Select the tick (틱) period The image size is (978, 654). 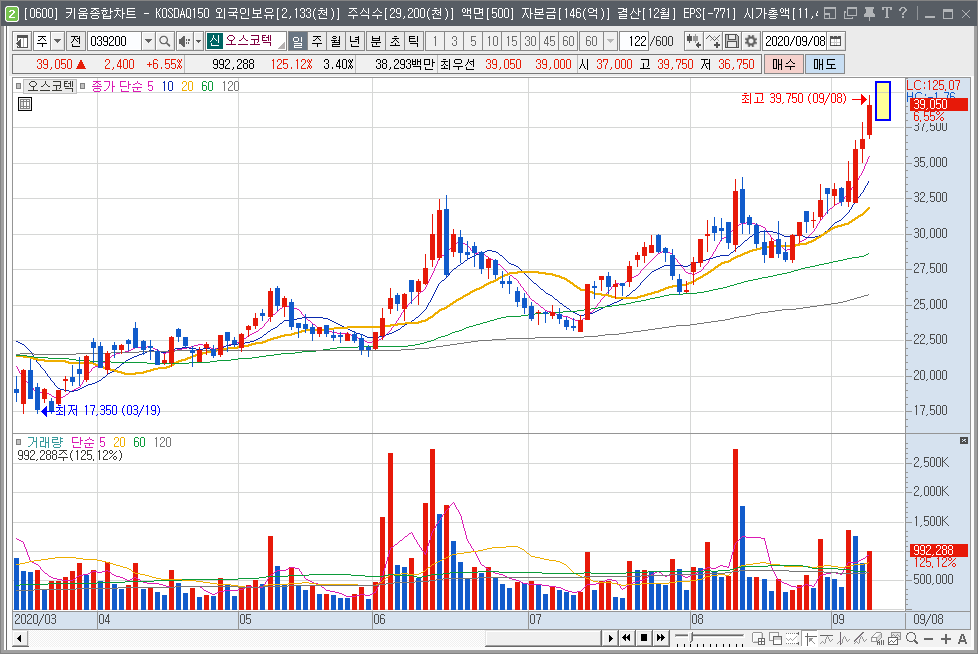(x=413, y=41)
